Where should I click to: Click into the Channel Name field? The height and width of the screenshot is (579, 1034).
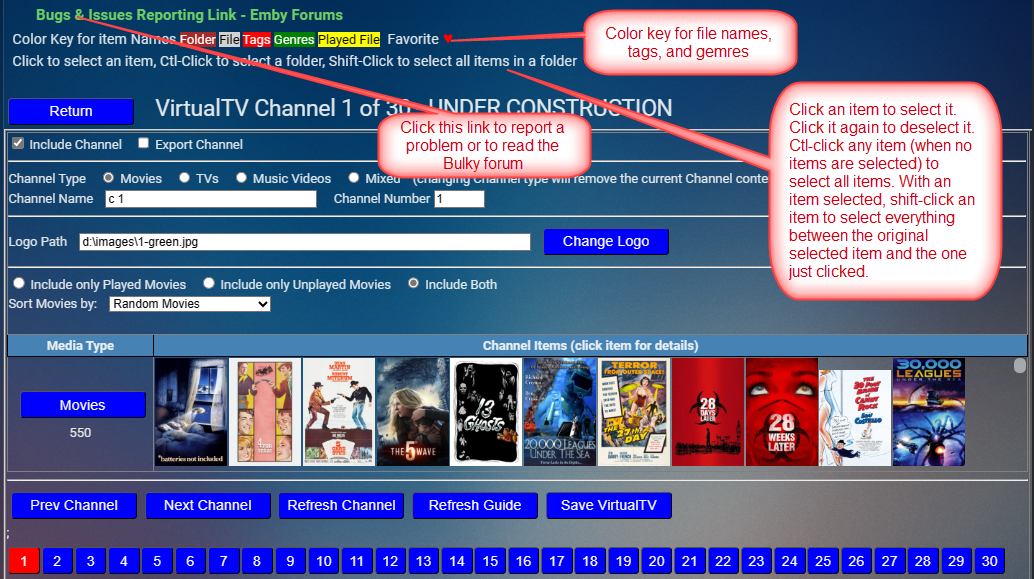pyautogui.click(x=211, y=198)
